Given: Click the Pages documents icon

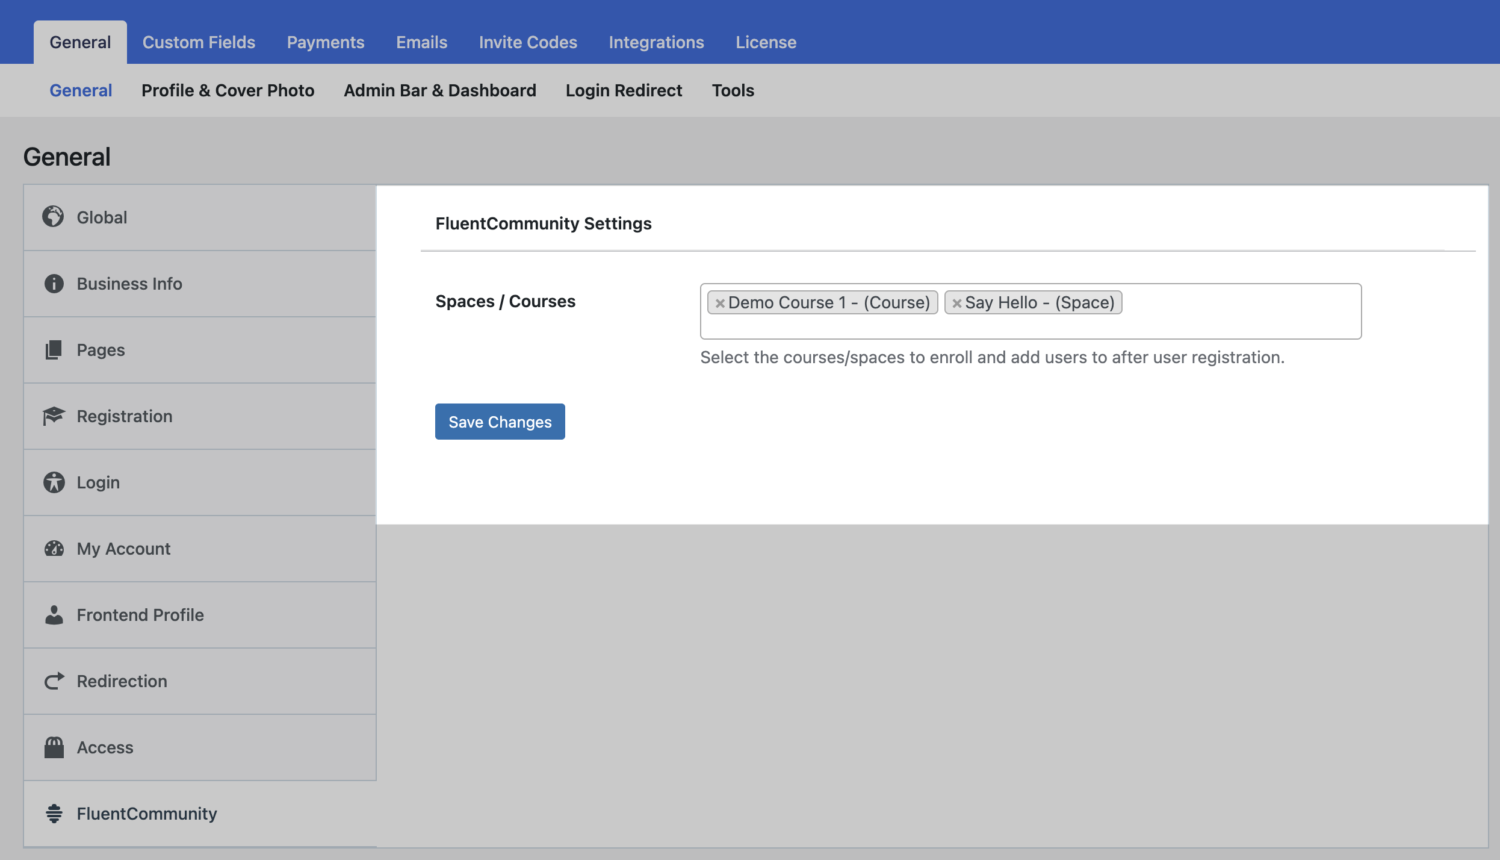Looking at the screenshot, I should (x=54, y=350).
